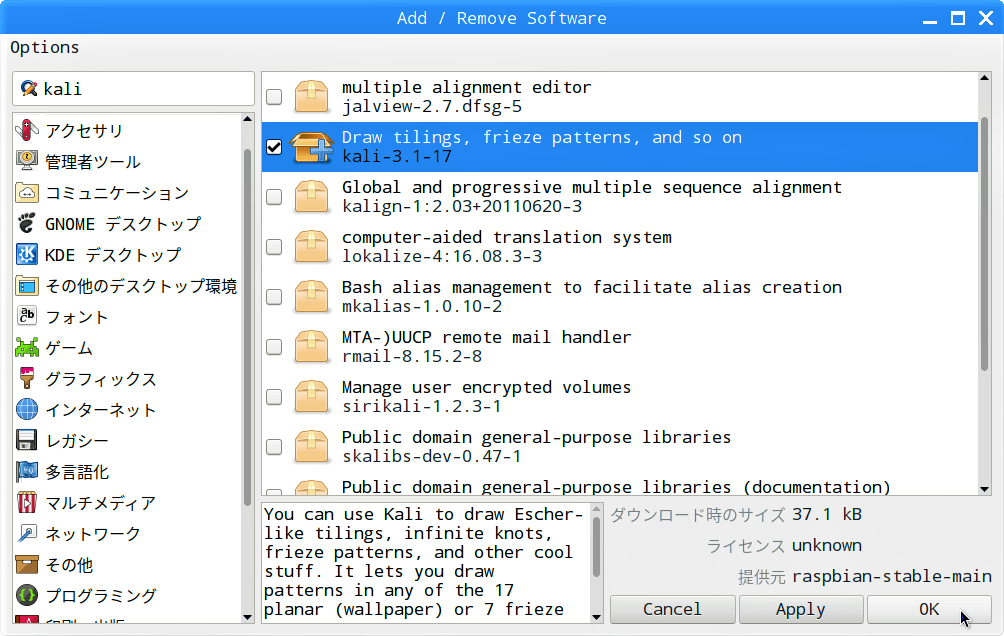The width and height of the screenshot is (1004, 636).
Task: Check the lokalize-4:16.08.3-3 checkbox
Action: (x=274, y=247)
